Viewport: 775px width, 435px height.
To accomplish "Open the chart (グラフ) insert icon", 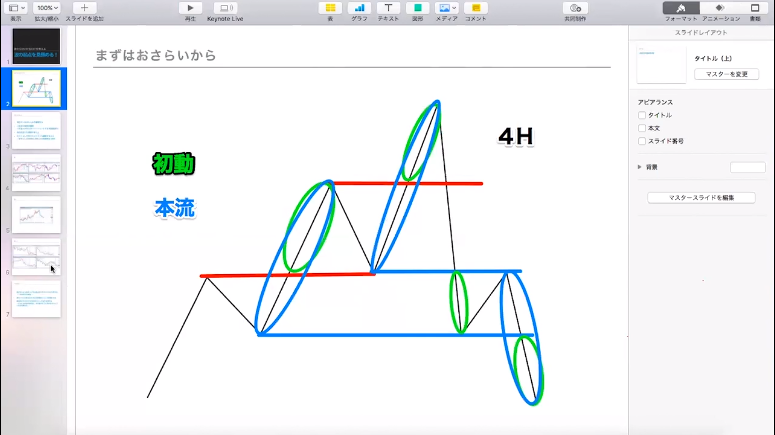I will coord(358,8).
